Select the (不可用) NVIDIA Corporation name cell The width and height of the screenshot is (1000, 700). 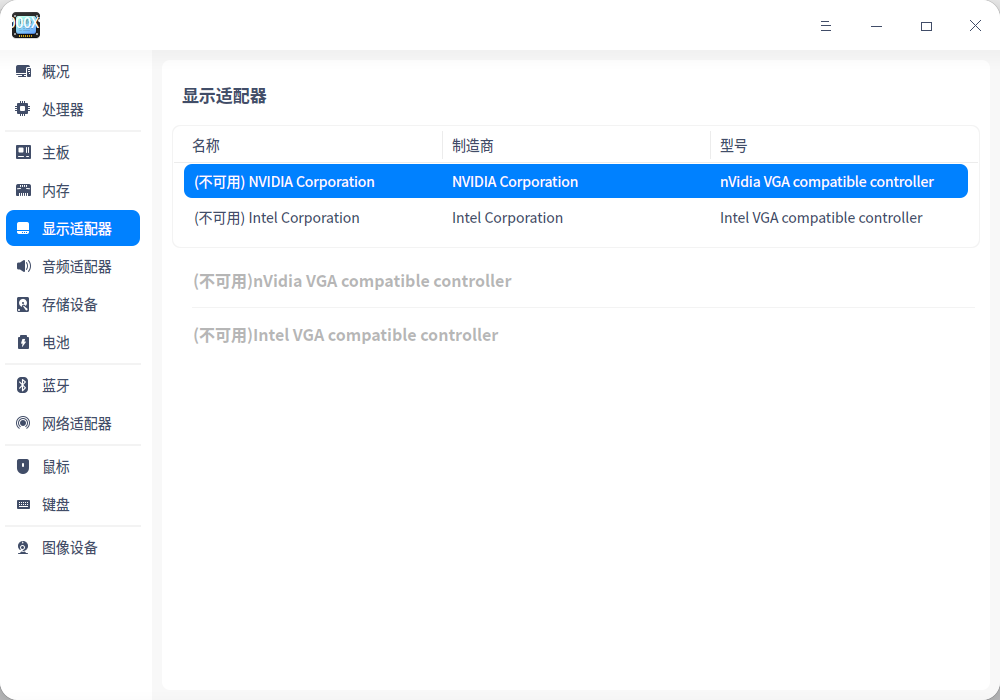click(284, 182)
